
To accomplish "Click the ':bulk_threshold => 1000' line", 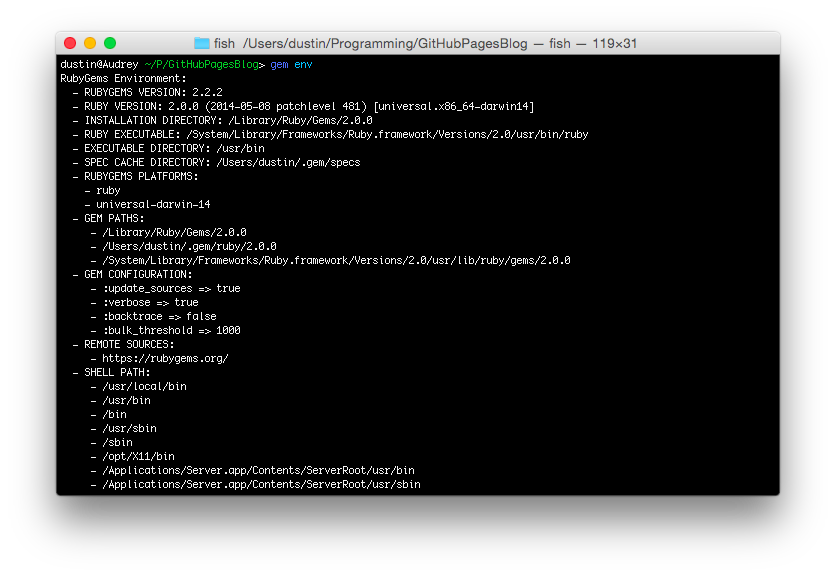I will click(x=166, y=330).
